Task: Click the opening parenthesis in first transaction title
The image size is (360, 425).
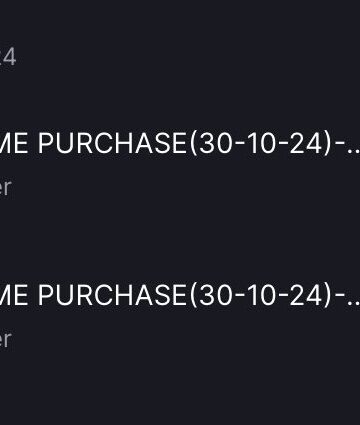Action: coord(193,144)
